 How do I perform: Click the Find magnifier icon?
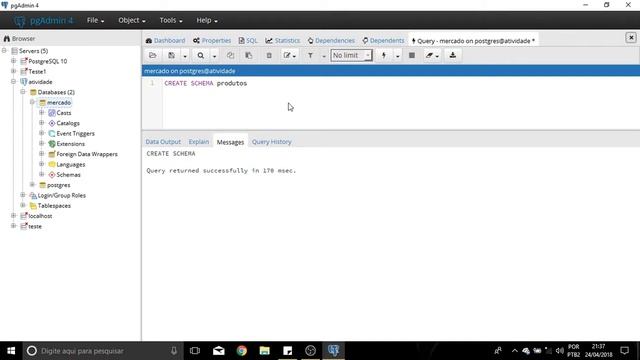click(200, 56)
